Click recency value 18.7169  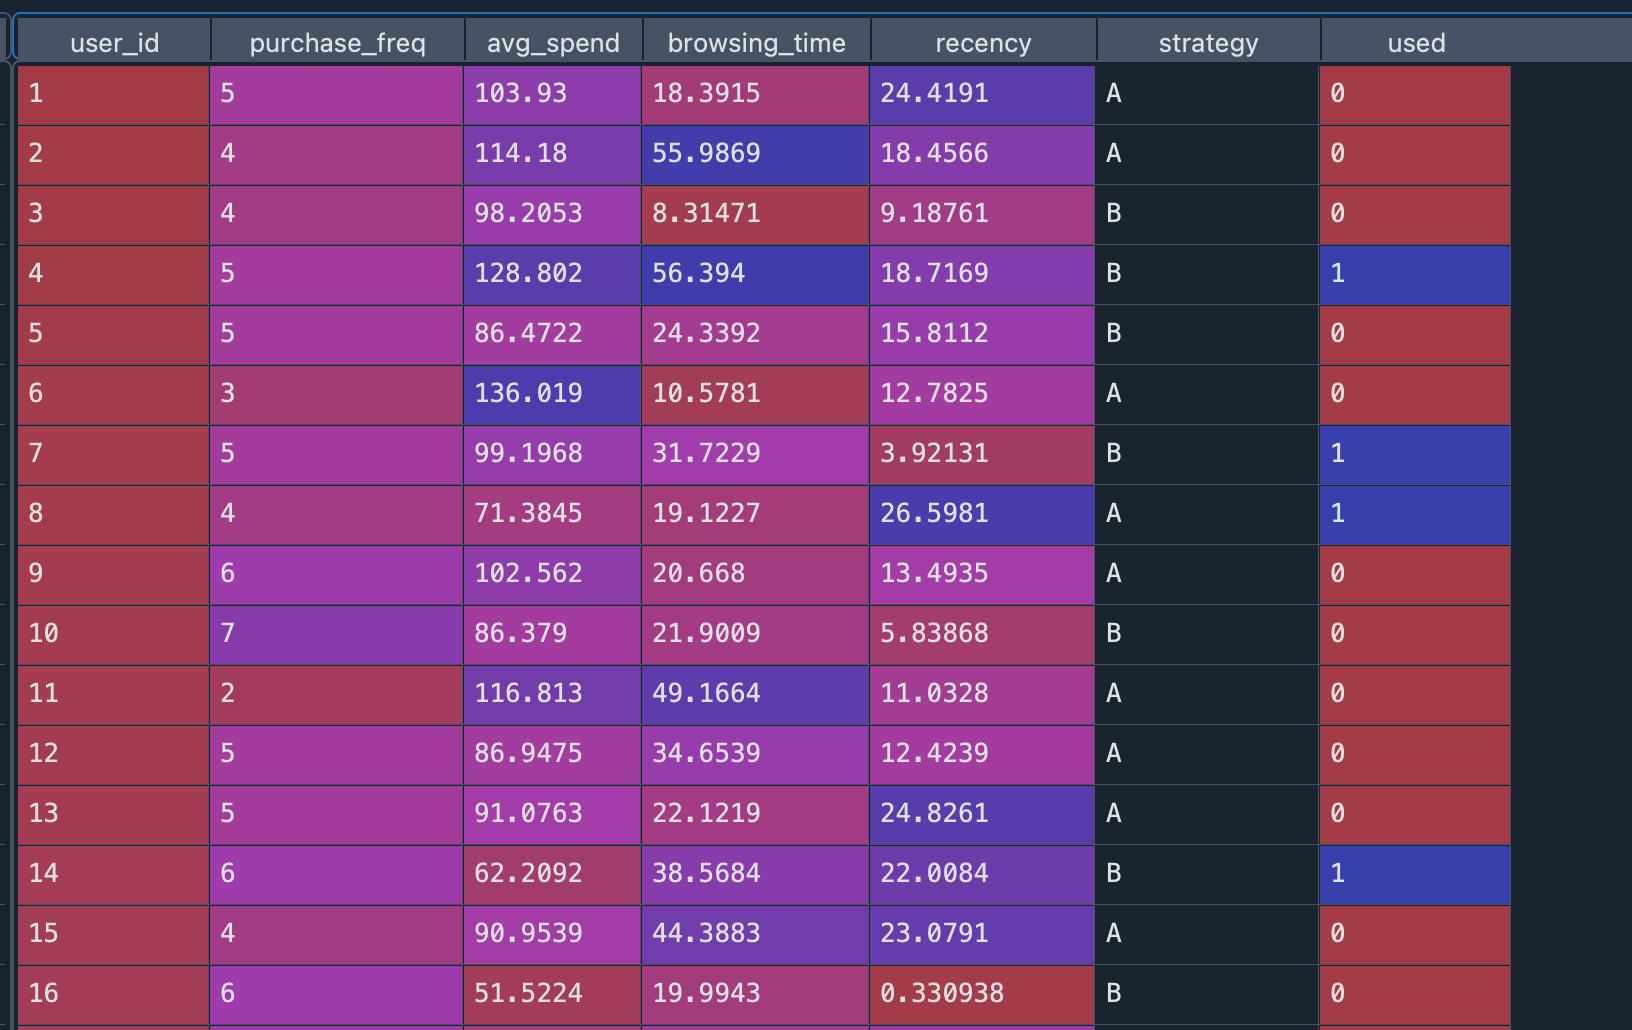[982, 275]
